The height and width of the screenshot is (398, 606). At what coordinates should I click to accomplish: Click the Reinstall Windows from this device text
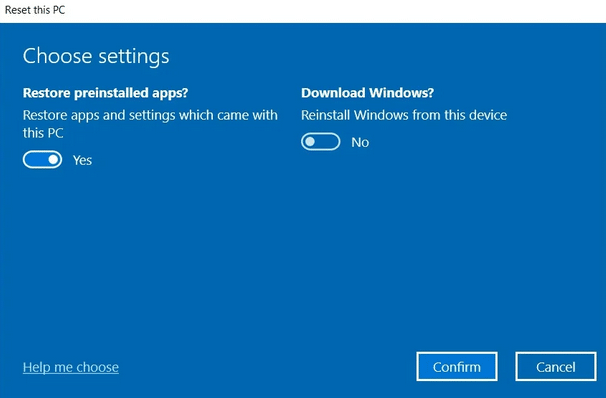404,115
